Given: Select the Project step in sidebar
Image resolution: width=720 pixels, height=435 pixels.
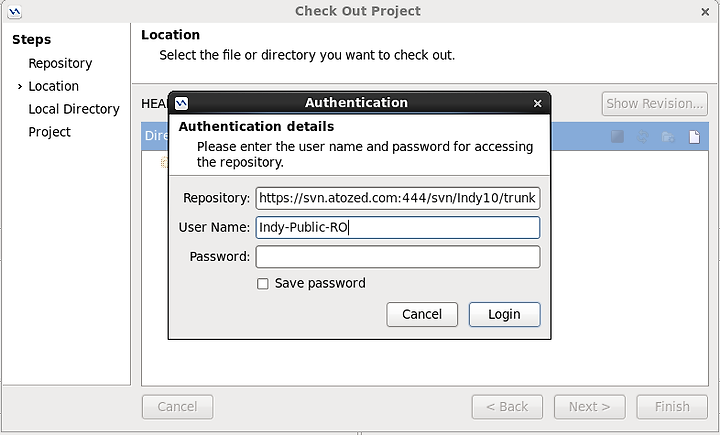Looking at the screenshot, I should point(50,132).
